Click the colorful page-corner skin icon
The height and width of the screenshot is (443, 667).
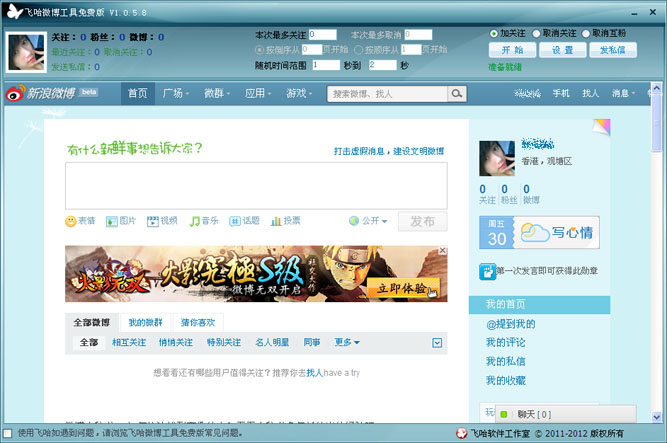coord(601,127)
